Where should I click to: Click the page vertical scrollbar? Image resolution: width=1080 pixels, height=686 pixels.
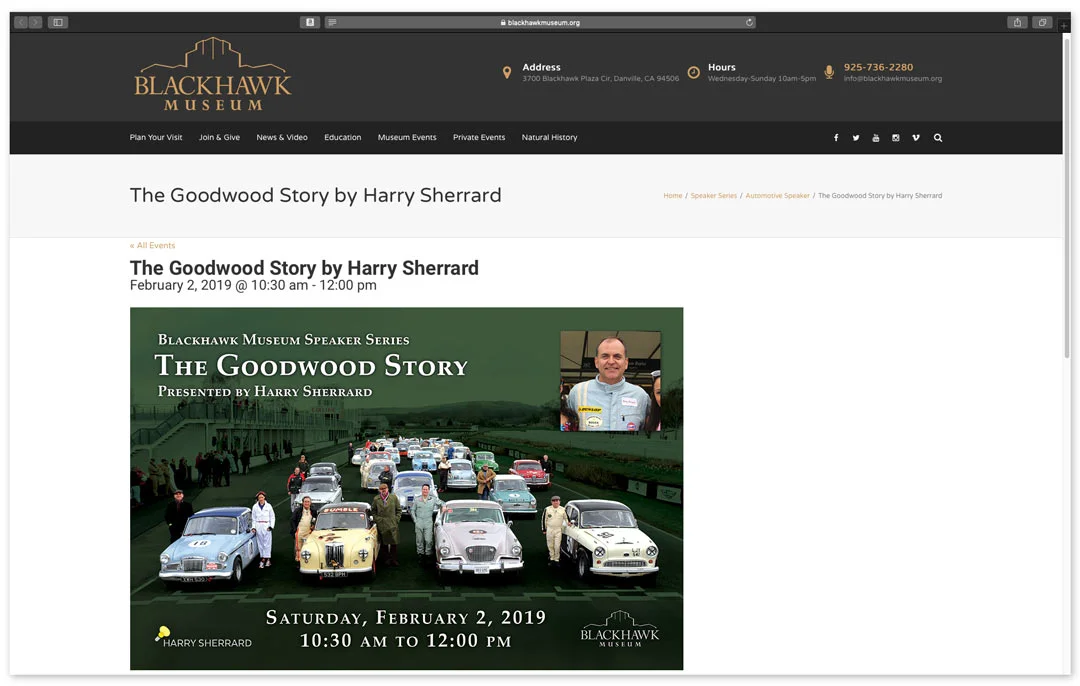coord(1067,200)
